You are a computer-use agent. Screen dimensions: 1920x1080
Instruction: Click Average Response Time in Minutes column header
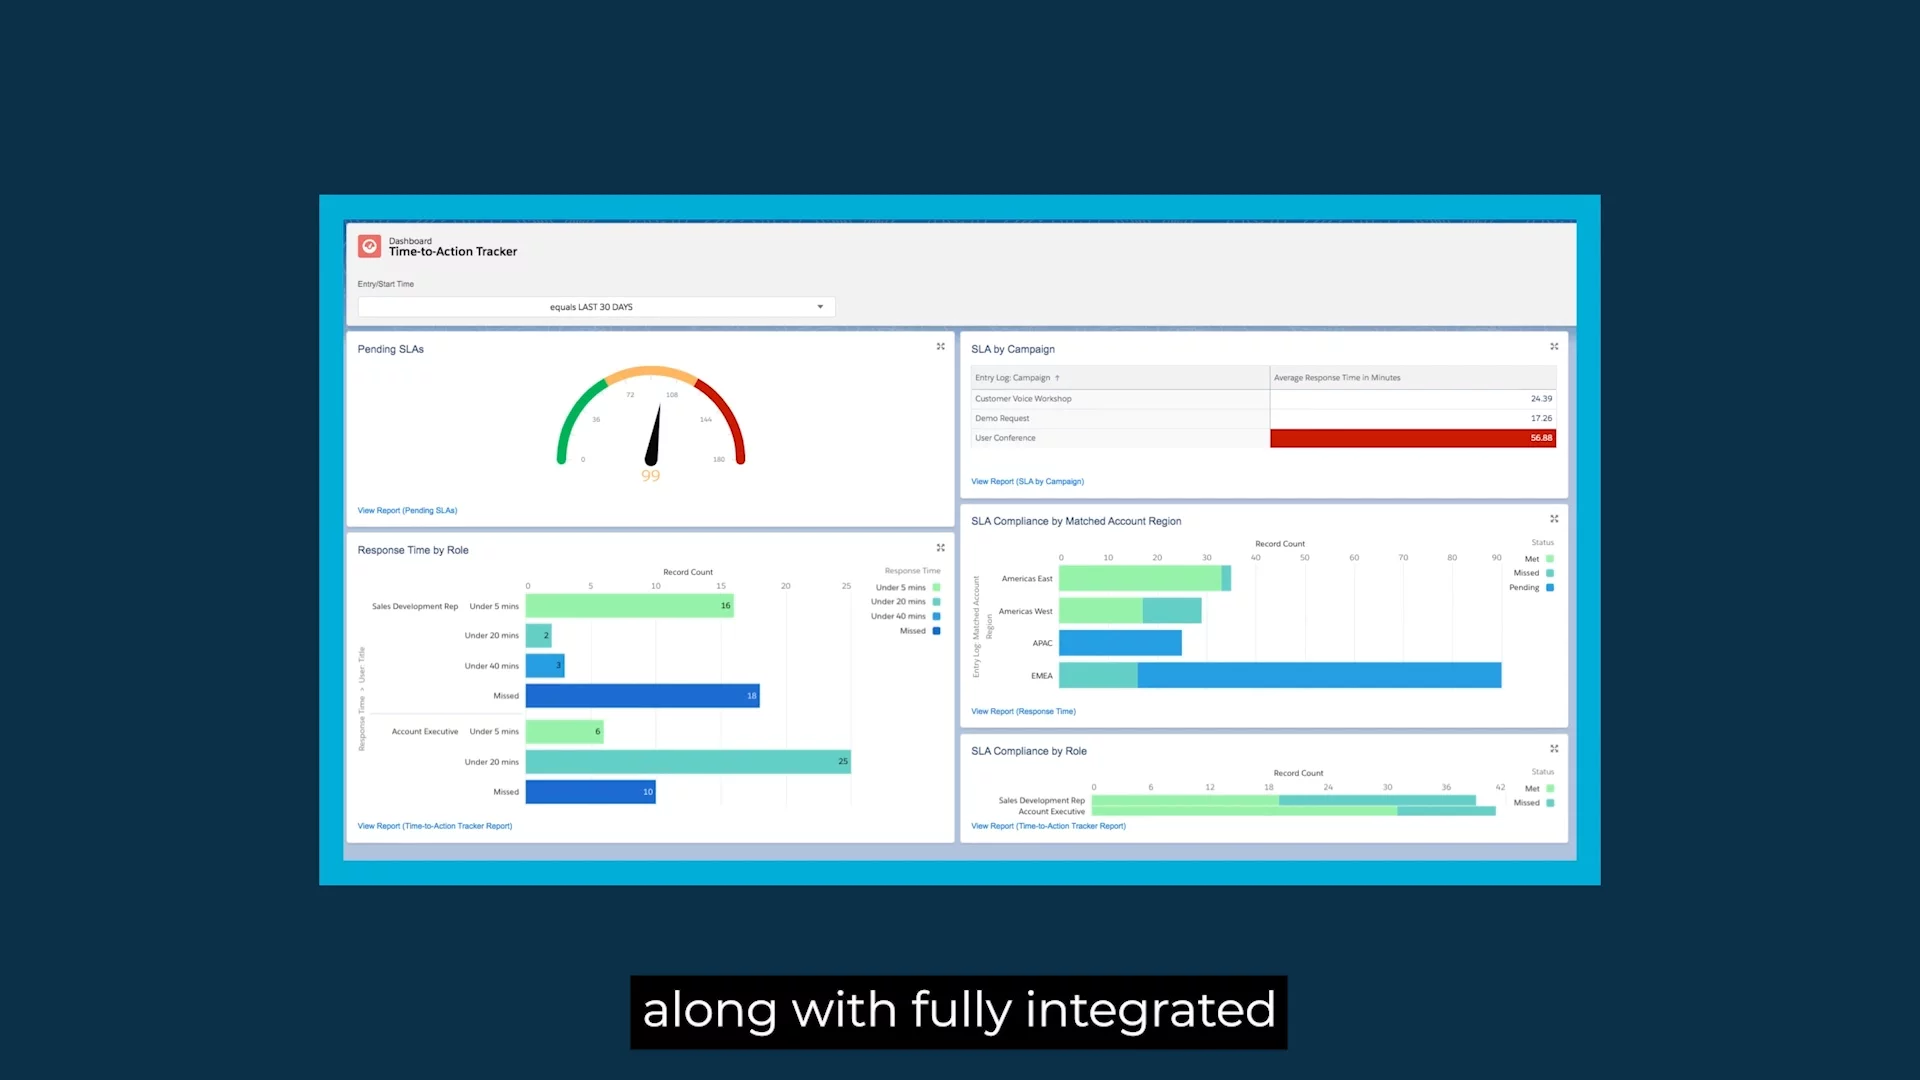click(1336, 378)
